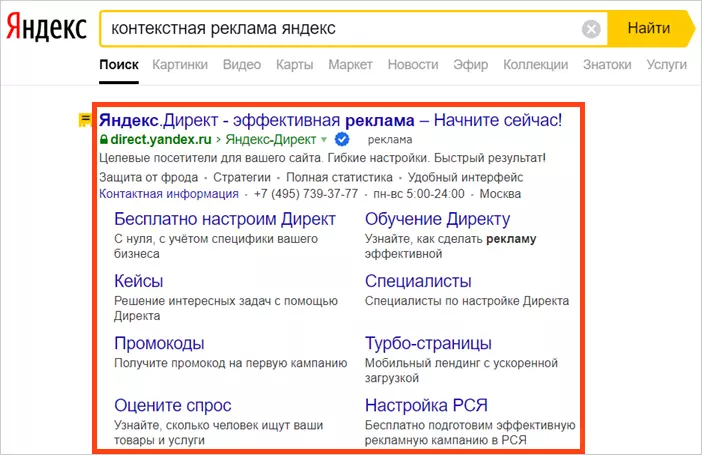Click the Яндекс-Директ breadcrumb link

click(x=271, y=140)
